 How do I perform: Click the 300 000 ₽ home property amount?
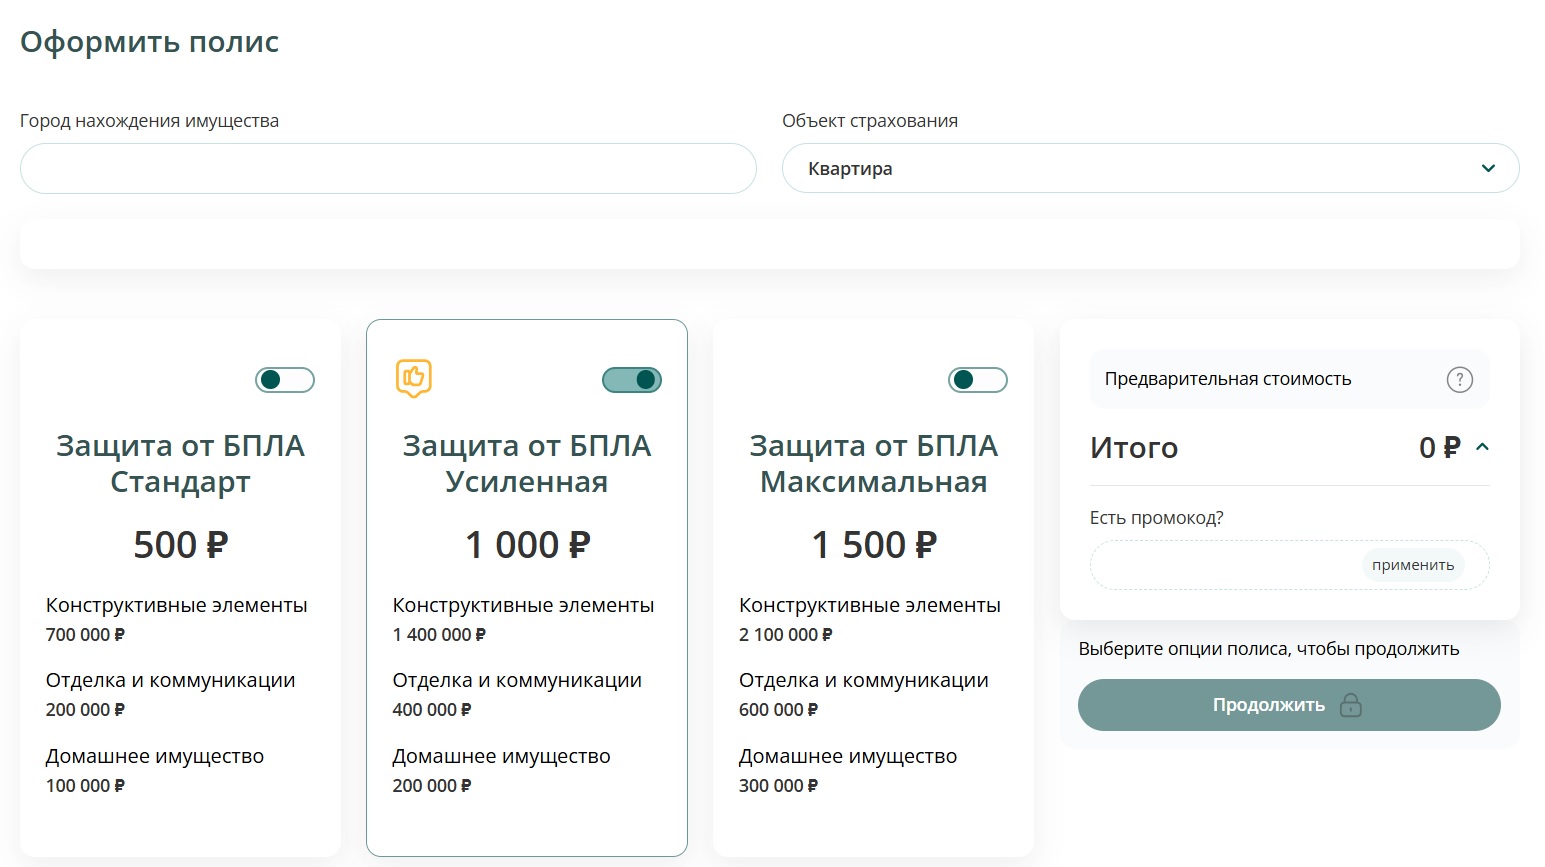click(779, 786)
